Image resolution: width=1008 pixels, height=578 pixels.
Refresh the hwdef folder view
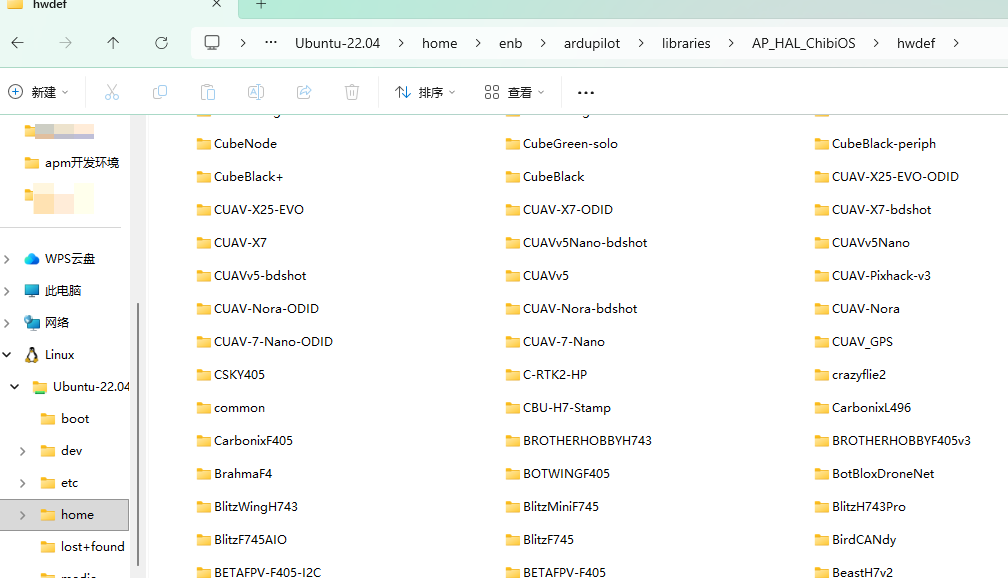[x=161, y=43]
